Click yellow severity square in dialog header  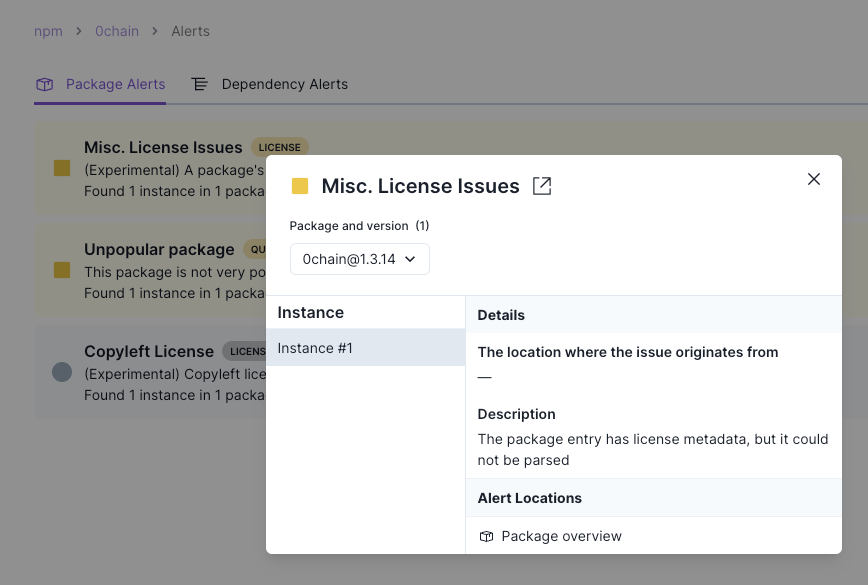coord(300,186)
